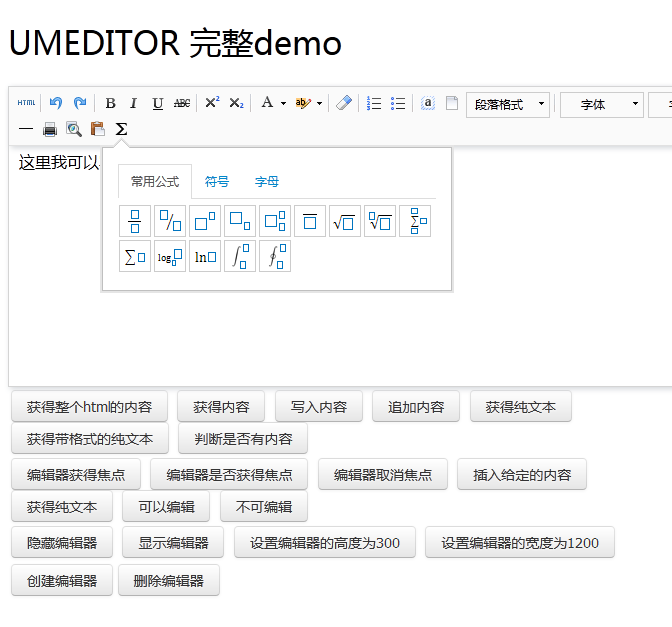Click the eraser remove-format icon
The image size is (672, 627).
click(x=344, y=103)
